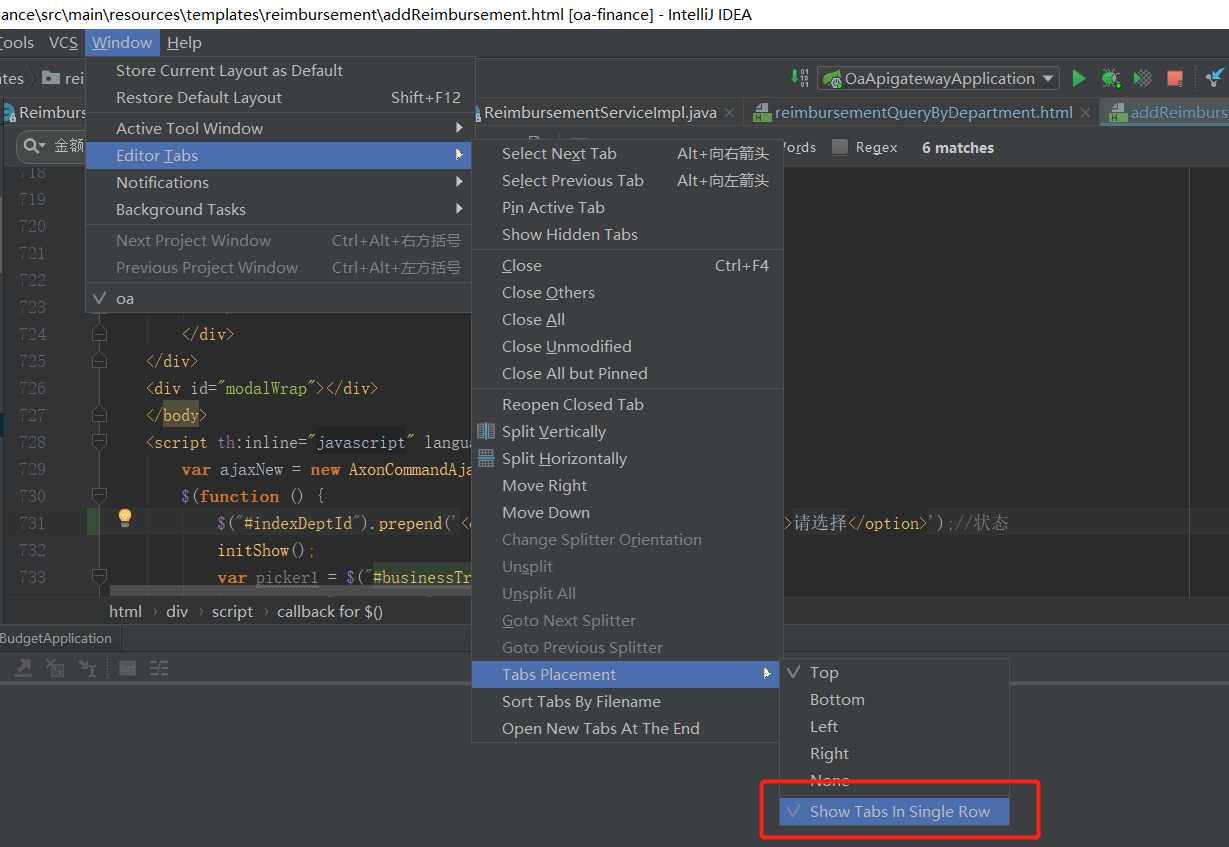Screen dimensions: 1229x847
Task: Click the search magnifier icon in find bar
Action: 34,146
